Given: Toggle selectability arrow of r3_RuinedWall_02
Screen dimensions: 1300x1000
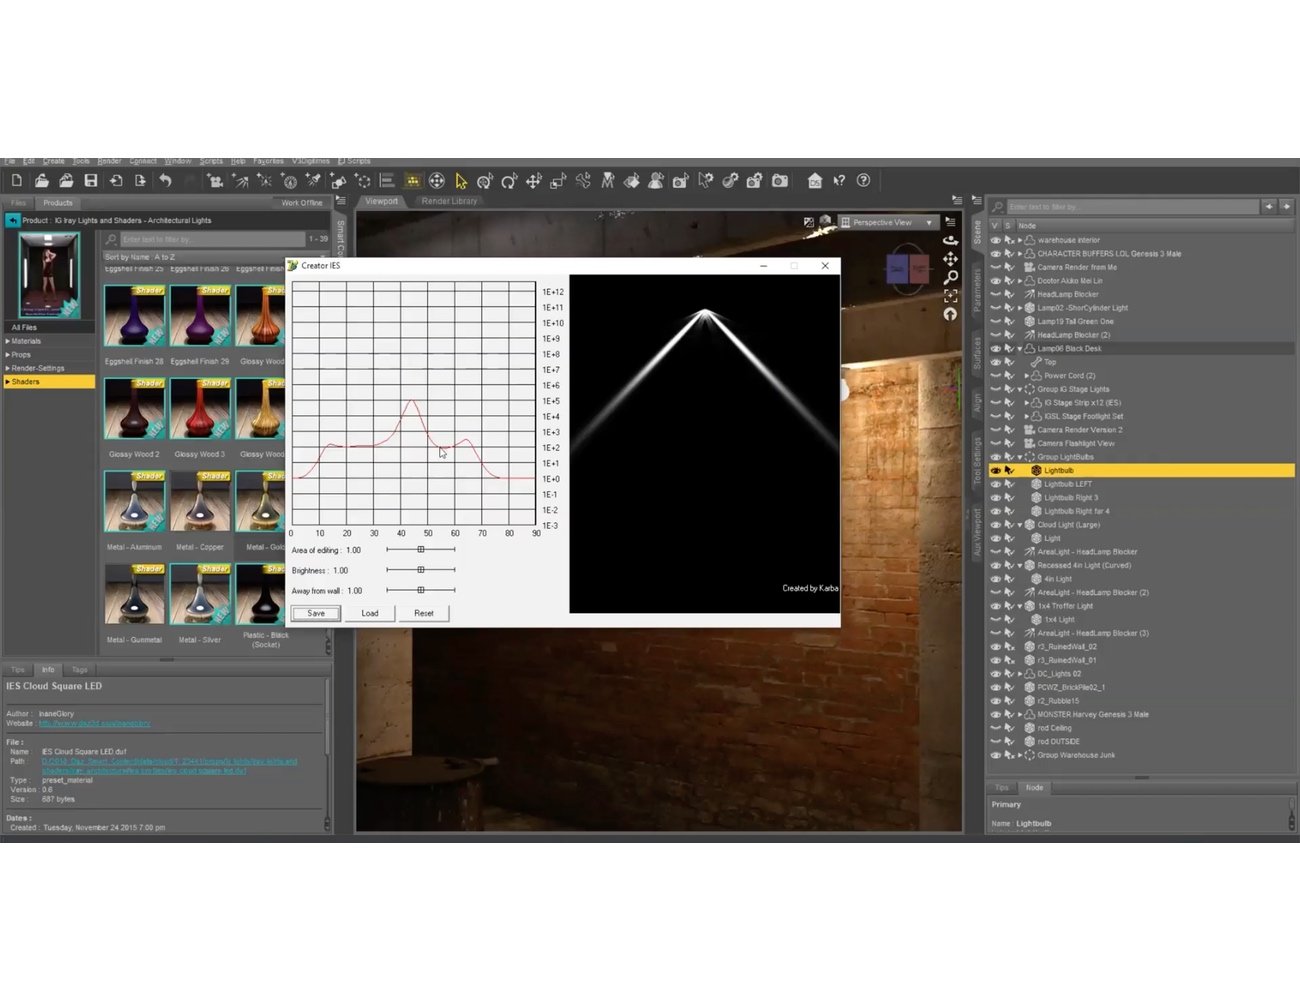Looking at the screenshot, I should [x=1009, y=647].
